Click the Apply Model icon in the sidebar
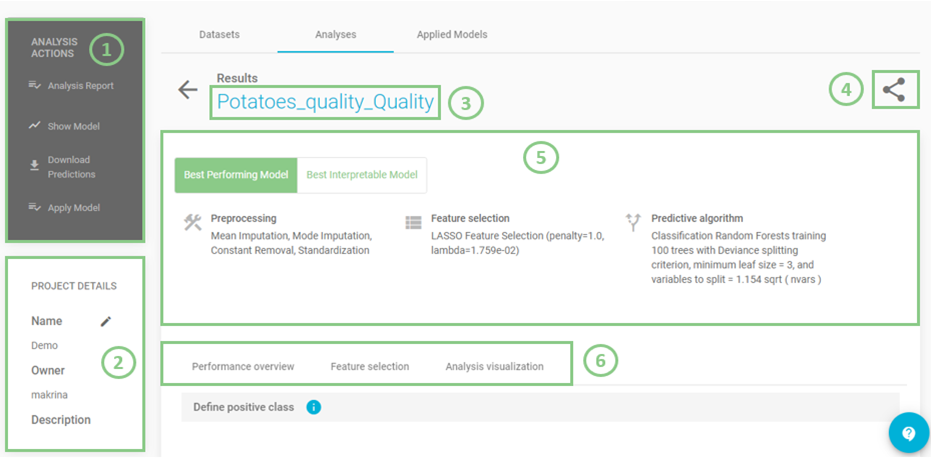This screenshot has height=459, width=931. point(34,208)
